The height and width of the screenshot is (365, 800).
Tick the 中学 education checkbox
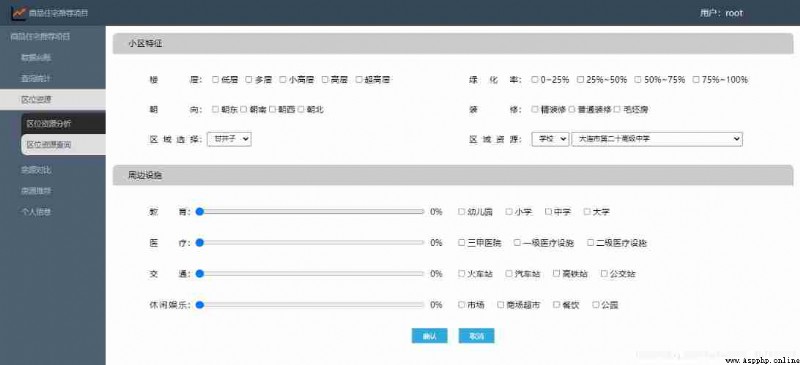click(x=548, y=211)
